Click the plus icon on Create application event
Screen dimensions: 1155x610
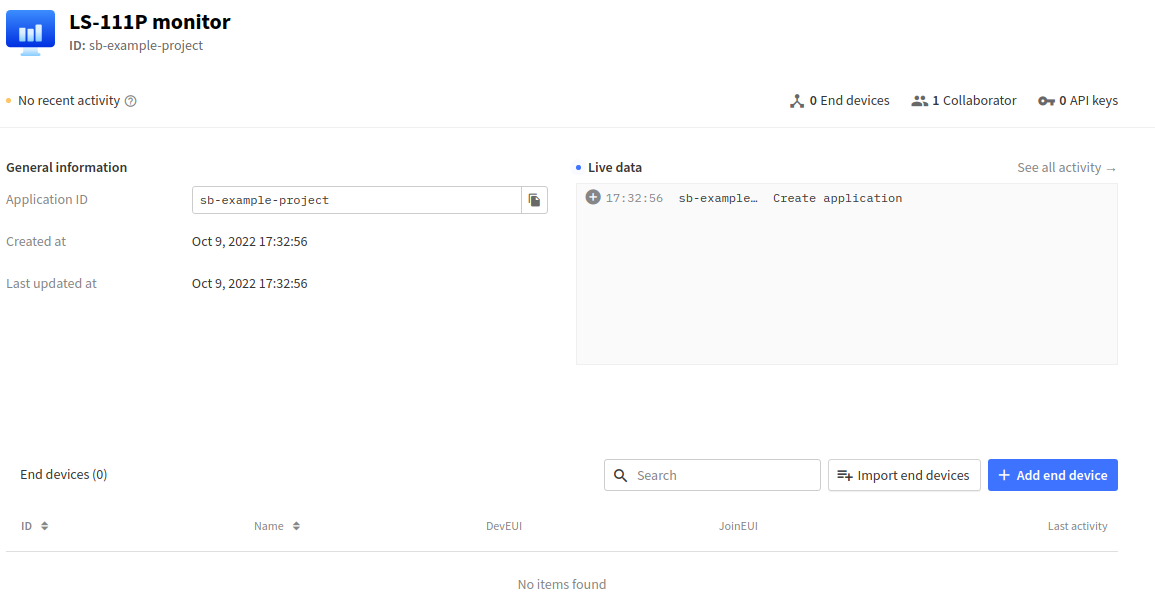click(593, 198)
